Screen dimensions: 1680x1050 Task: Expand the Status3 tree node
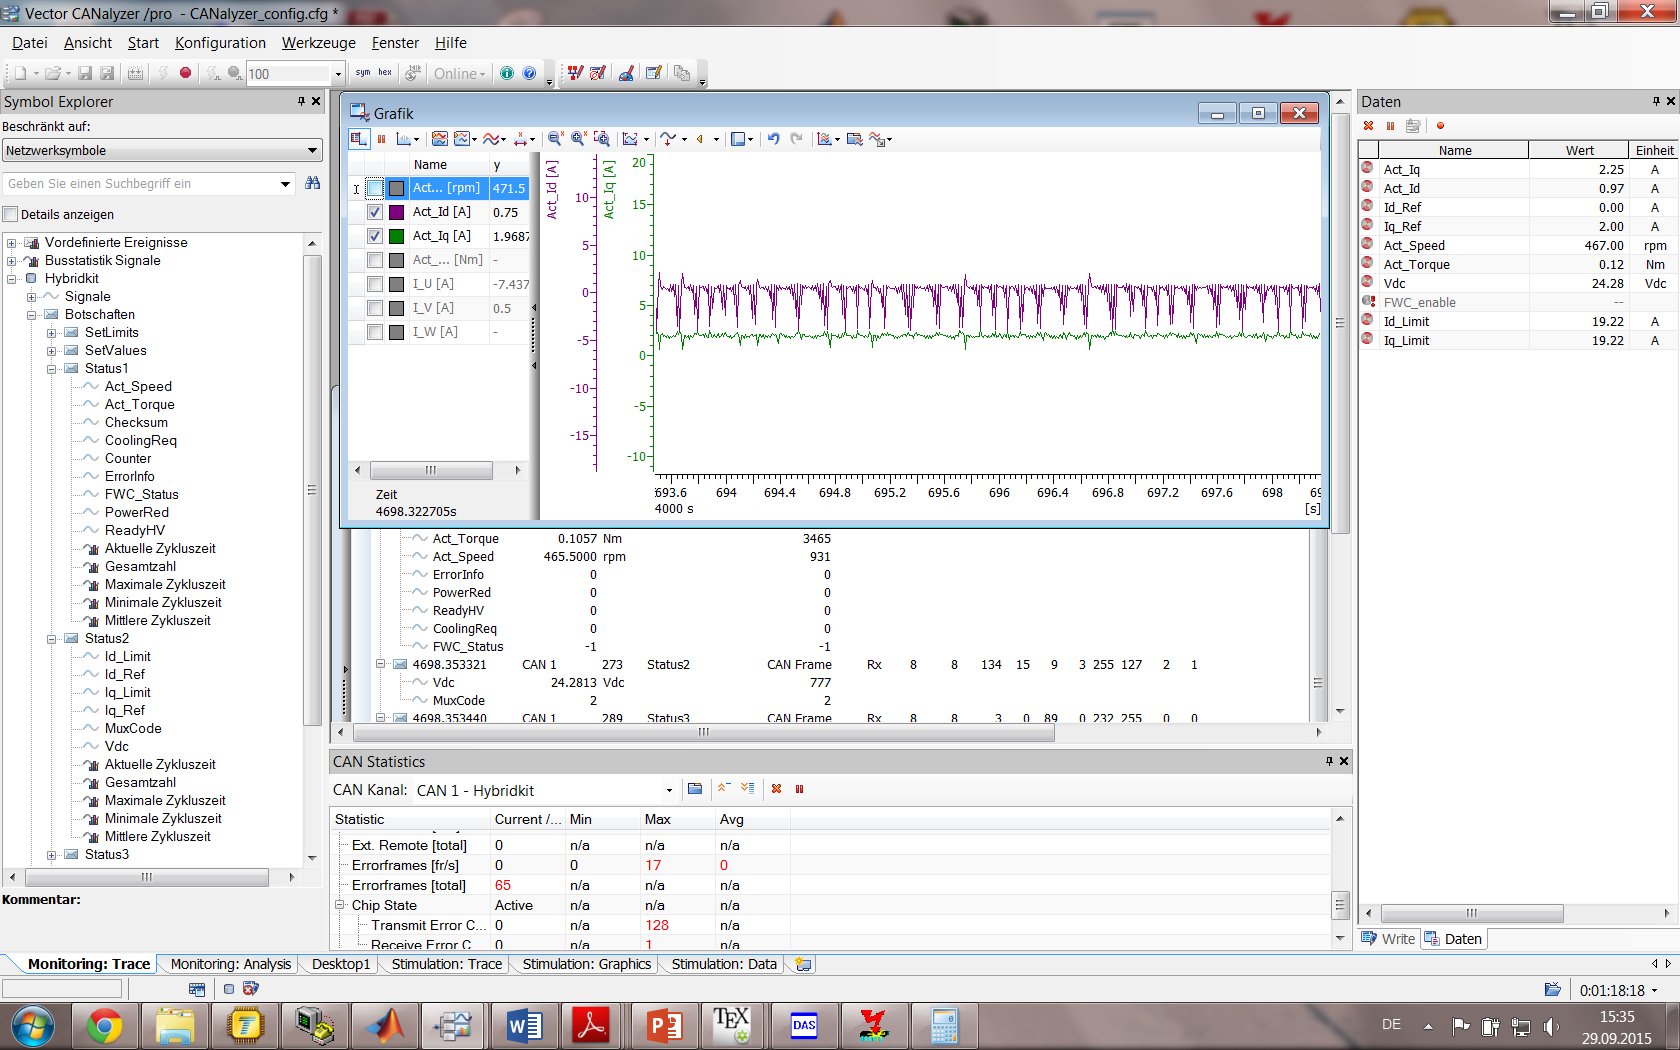tap(52, 855)
